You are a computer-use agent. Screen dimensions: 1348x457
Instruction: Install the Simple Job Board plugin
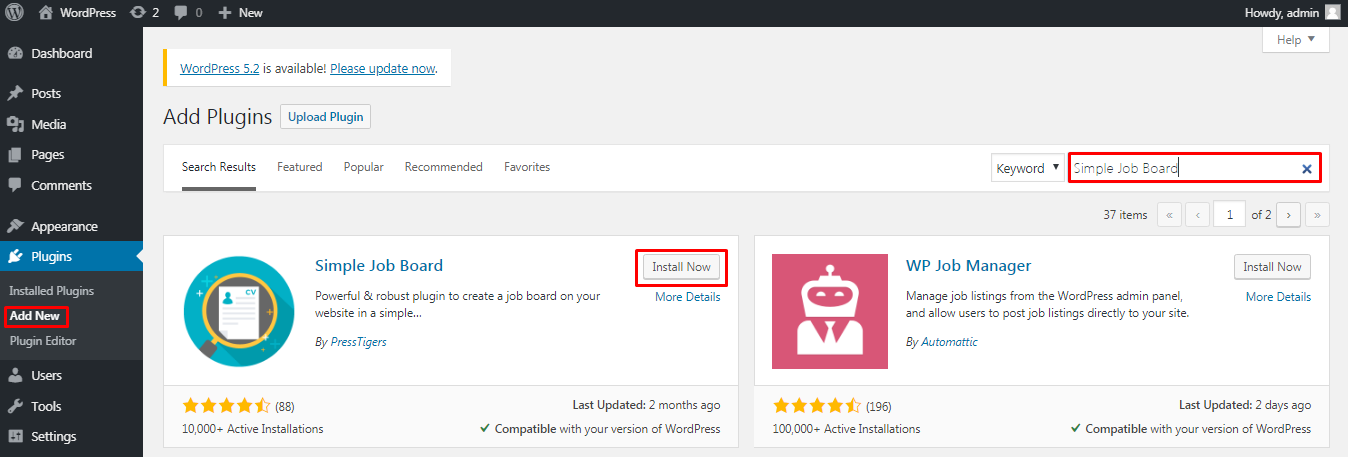pyautogui.click(x=681, y=267)
